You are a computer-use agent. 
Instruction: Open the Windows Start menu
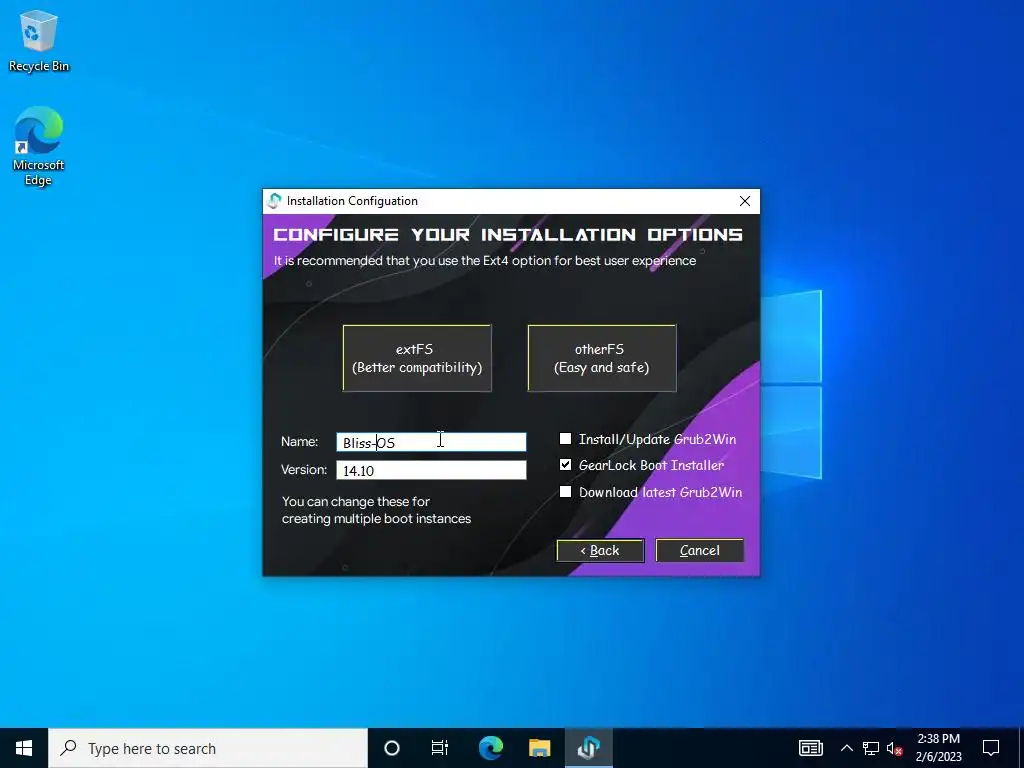pos(24,748)
